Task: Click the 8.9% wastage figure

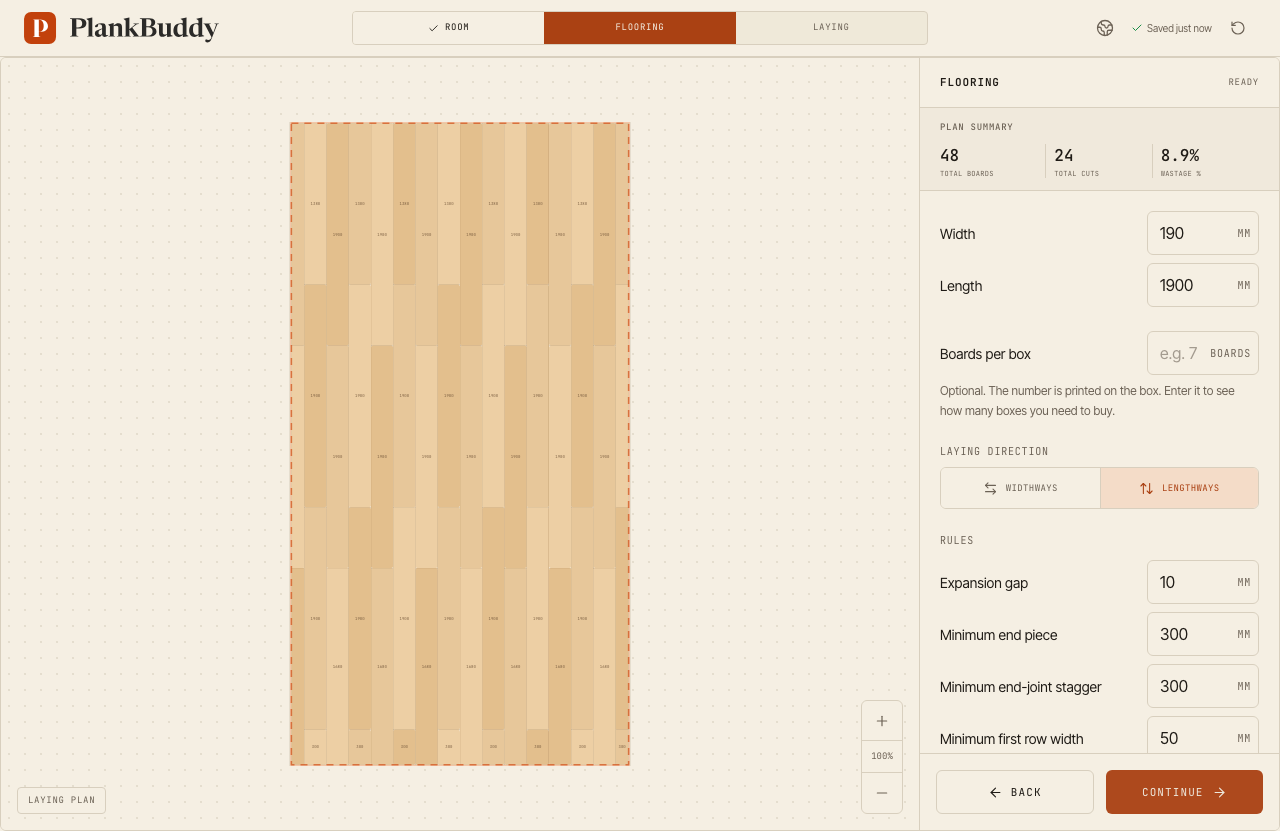Action: click(x=1180, y=155)
